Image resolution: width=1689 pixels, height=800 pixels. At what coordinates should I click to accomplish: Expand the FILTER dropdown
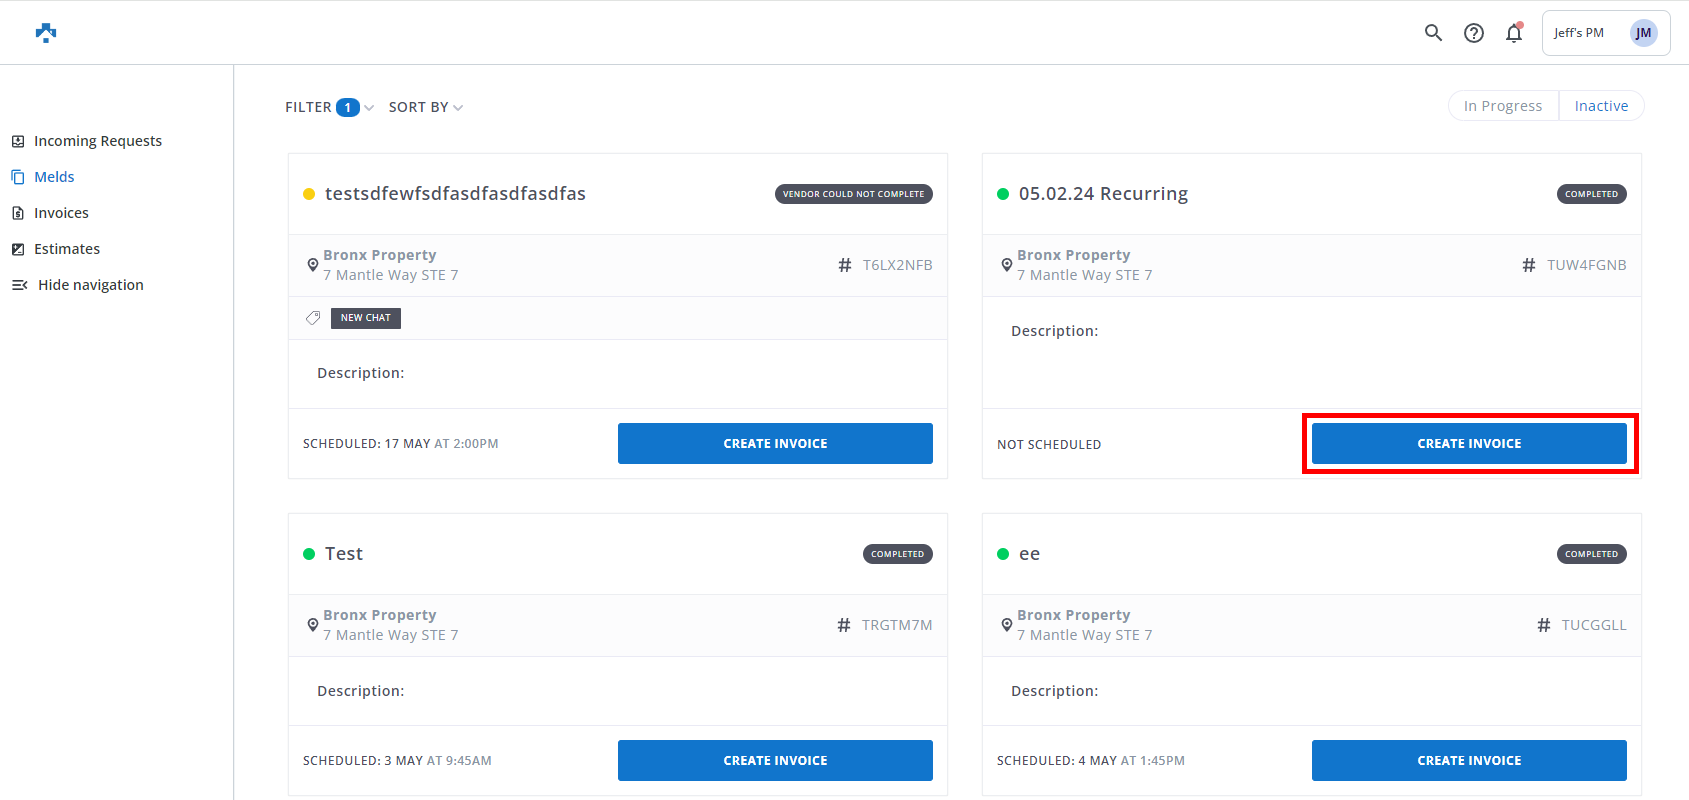coord(328,107)
